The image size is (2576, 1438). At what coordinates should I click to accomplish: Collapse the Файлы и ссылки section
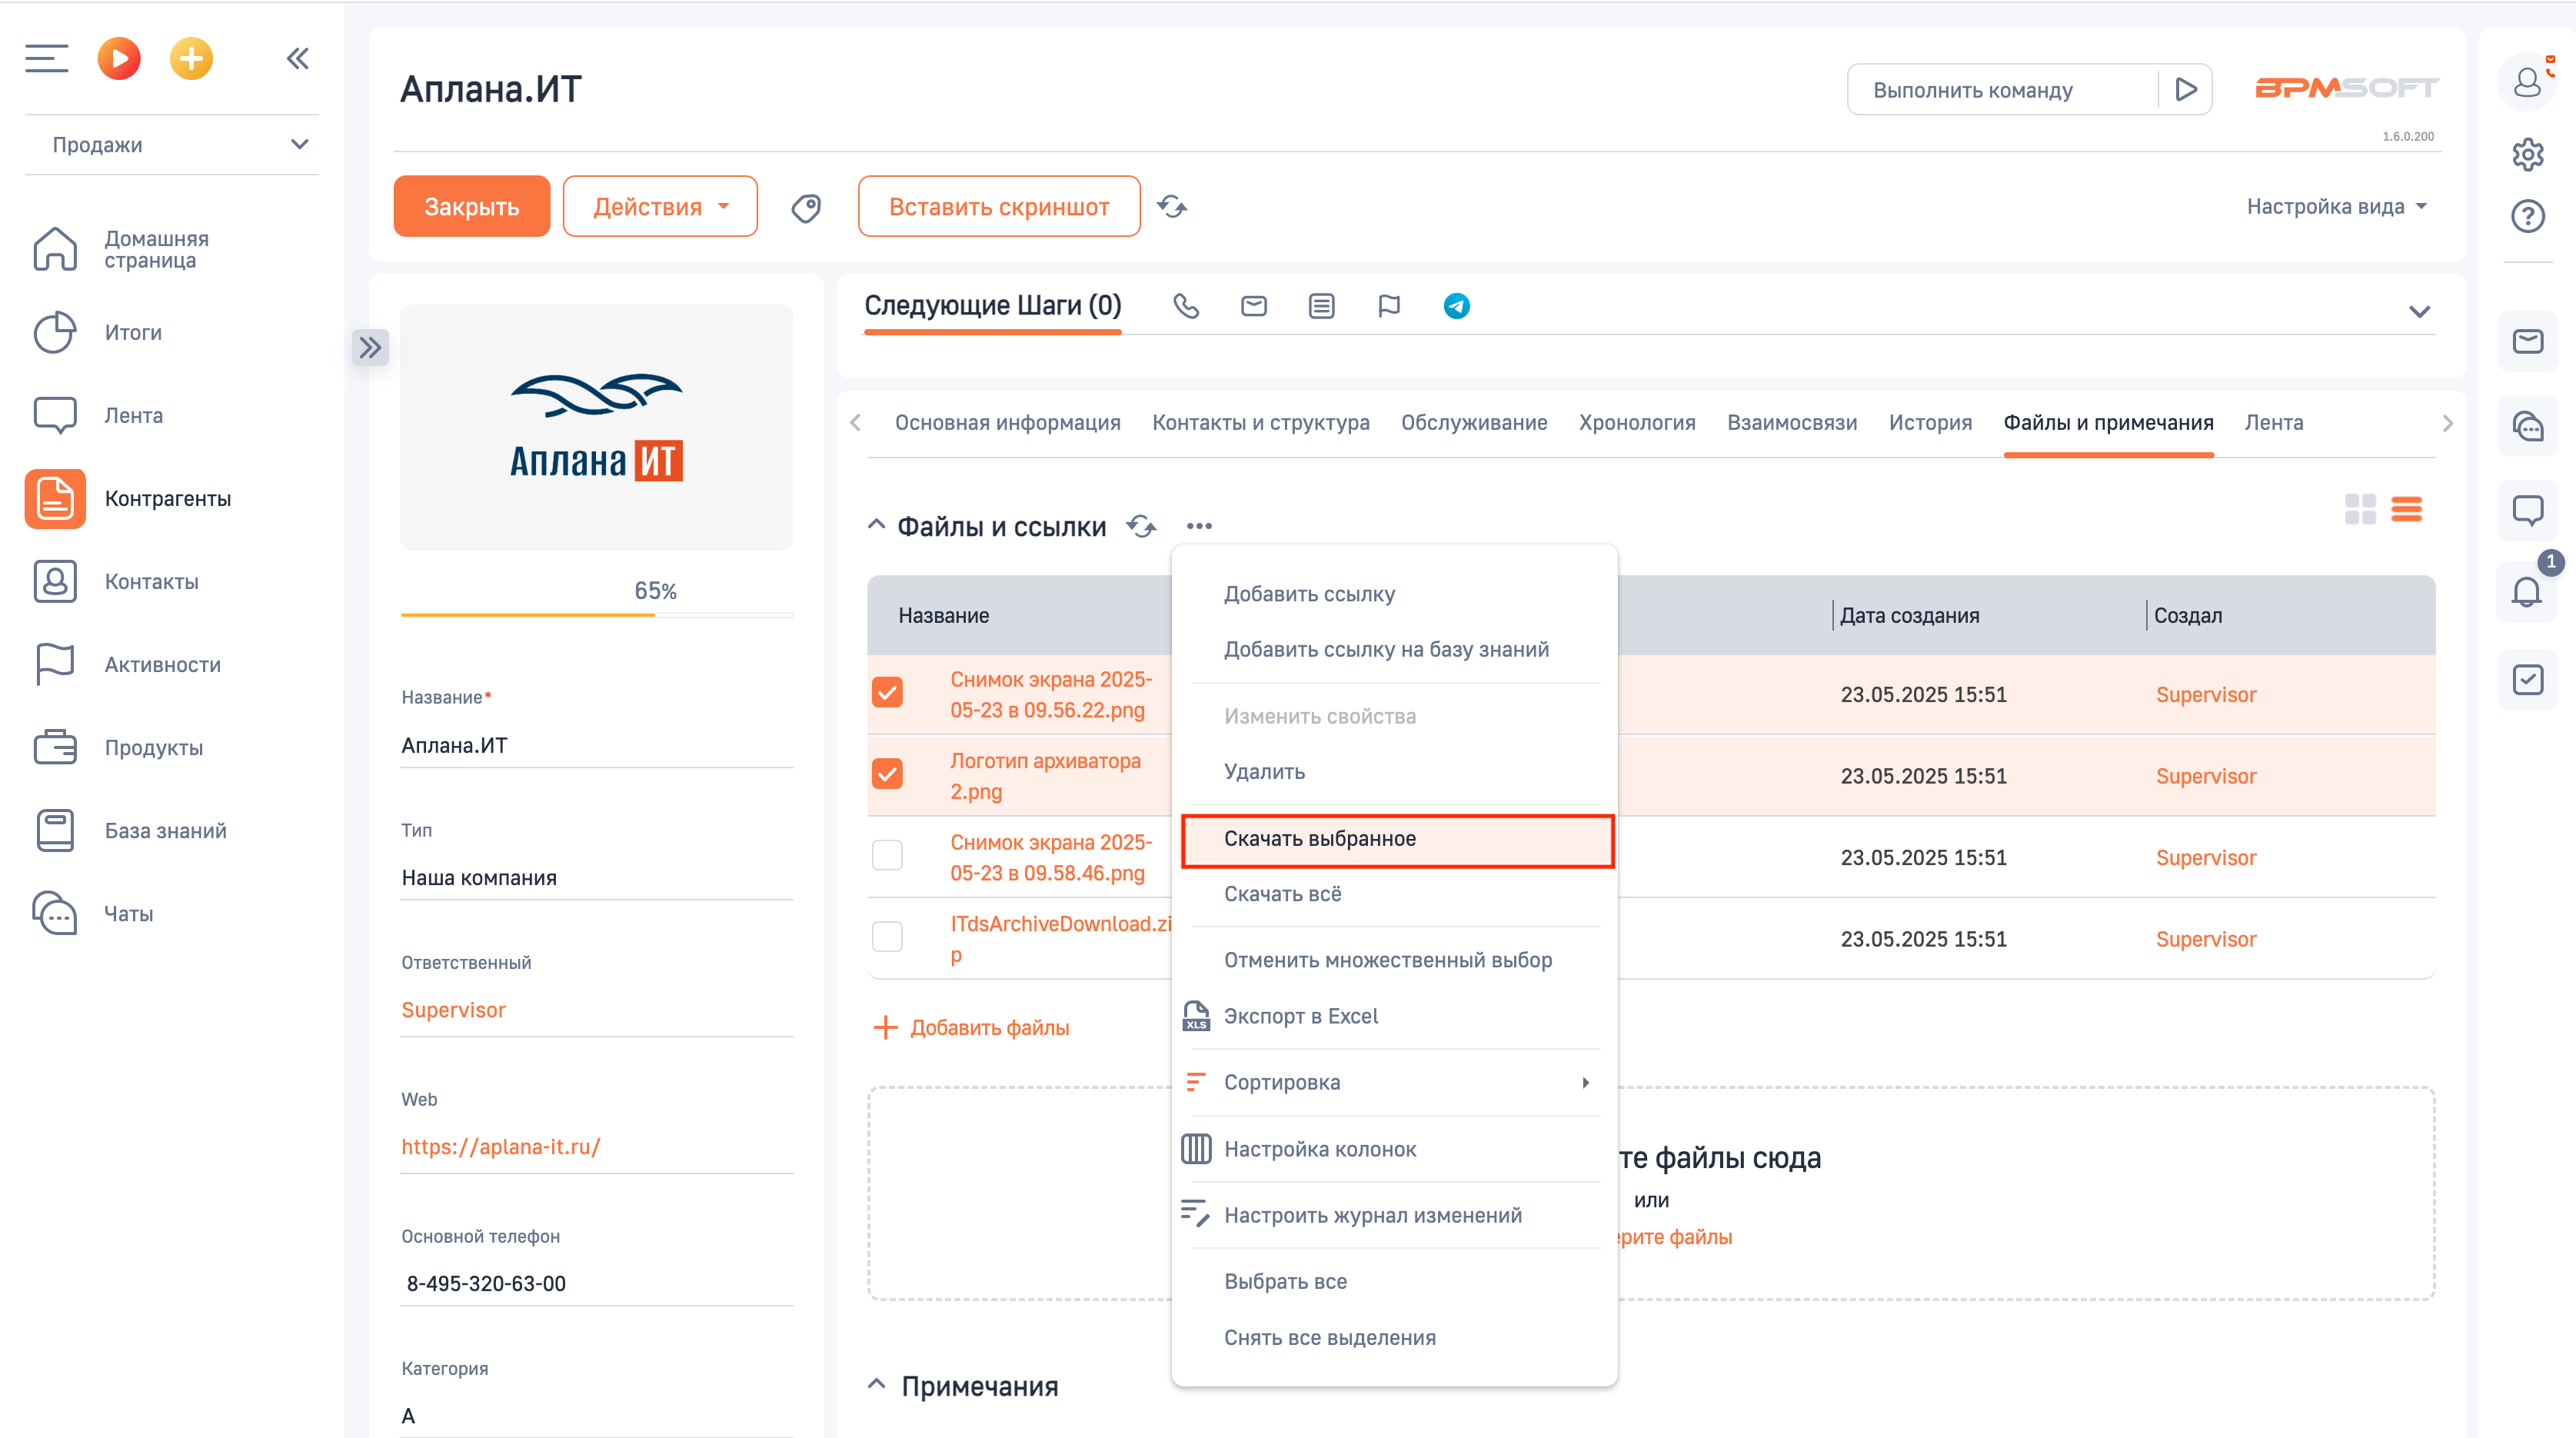[876, 526]
